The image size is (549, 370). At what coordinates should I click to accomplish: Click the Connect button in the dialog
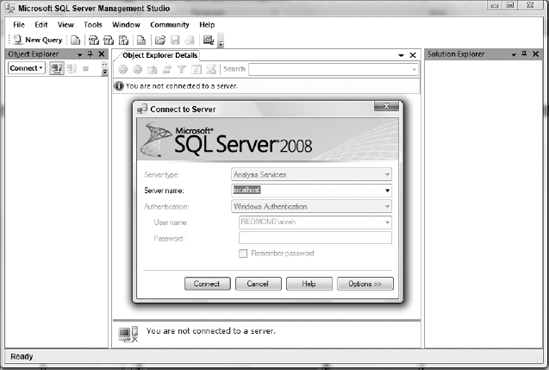[x=207, y=284]
